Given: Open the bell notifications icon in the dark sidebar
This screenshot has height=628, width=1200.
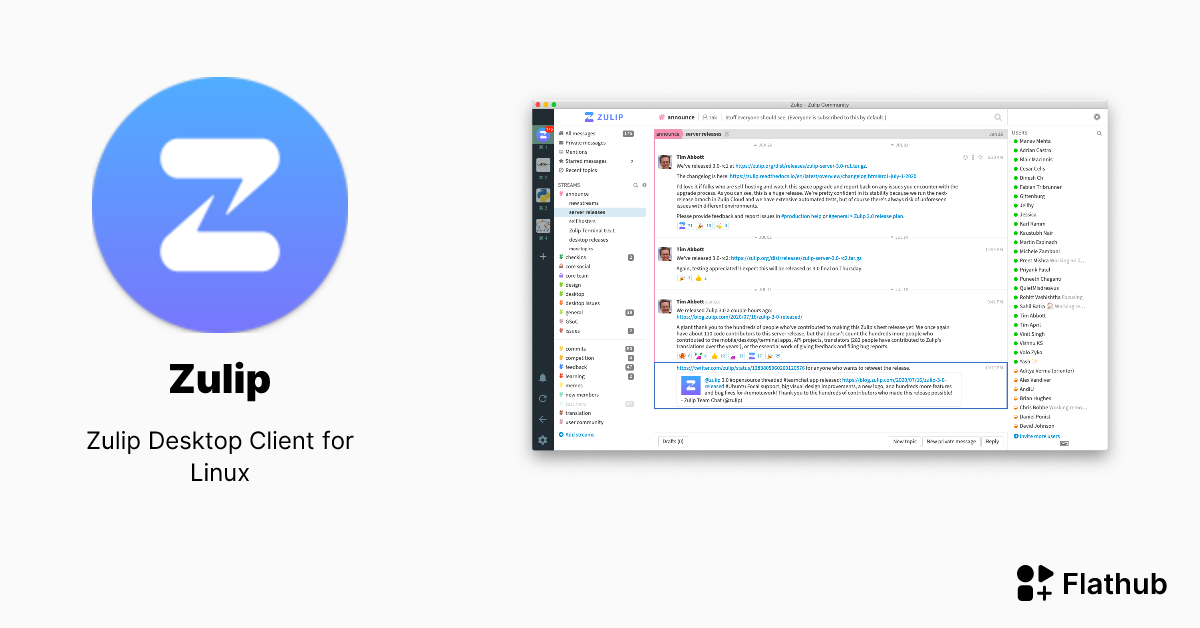Looking at the screenshot, I should click(543, 377).
